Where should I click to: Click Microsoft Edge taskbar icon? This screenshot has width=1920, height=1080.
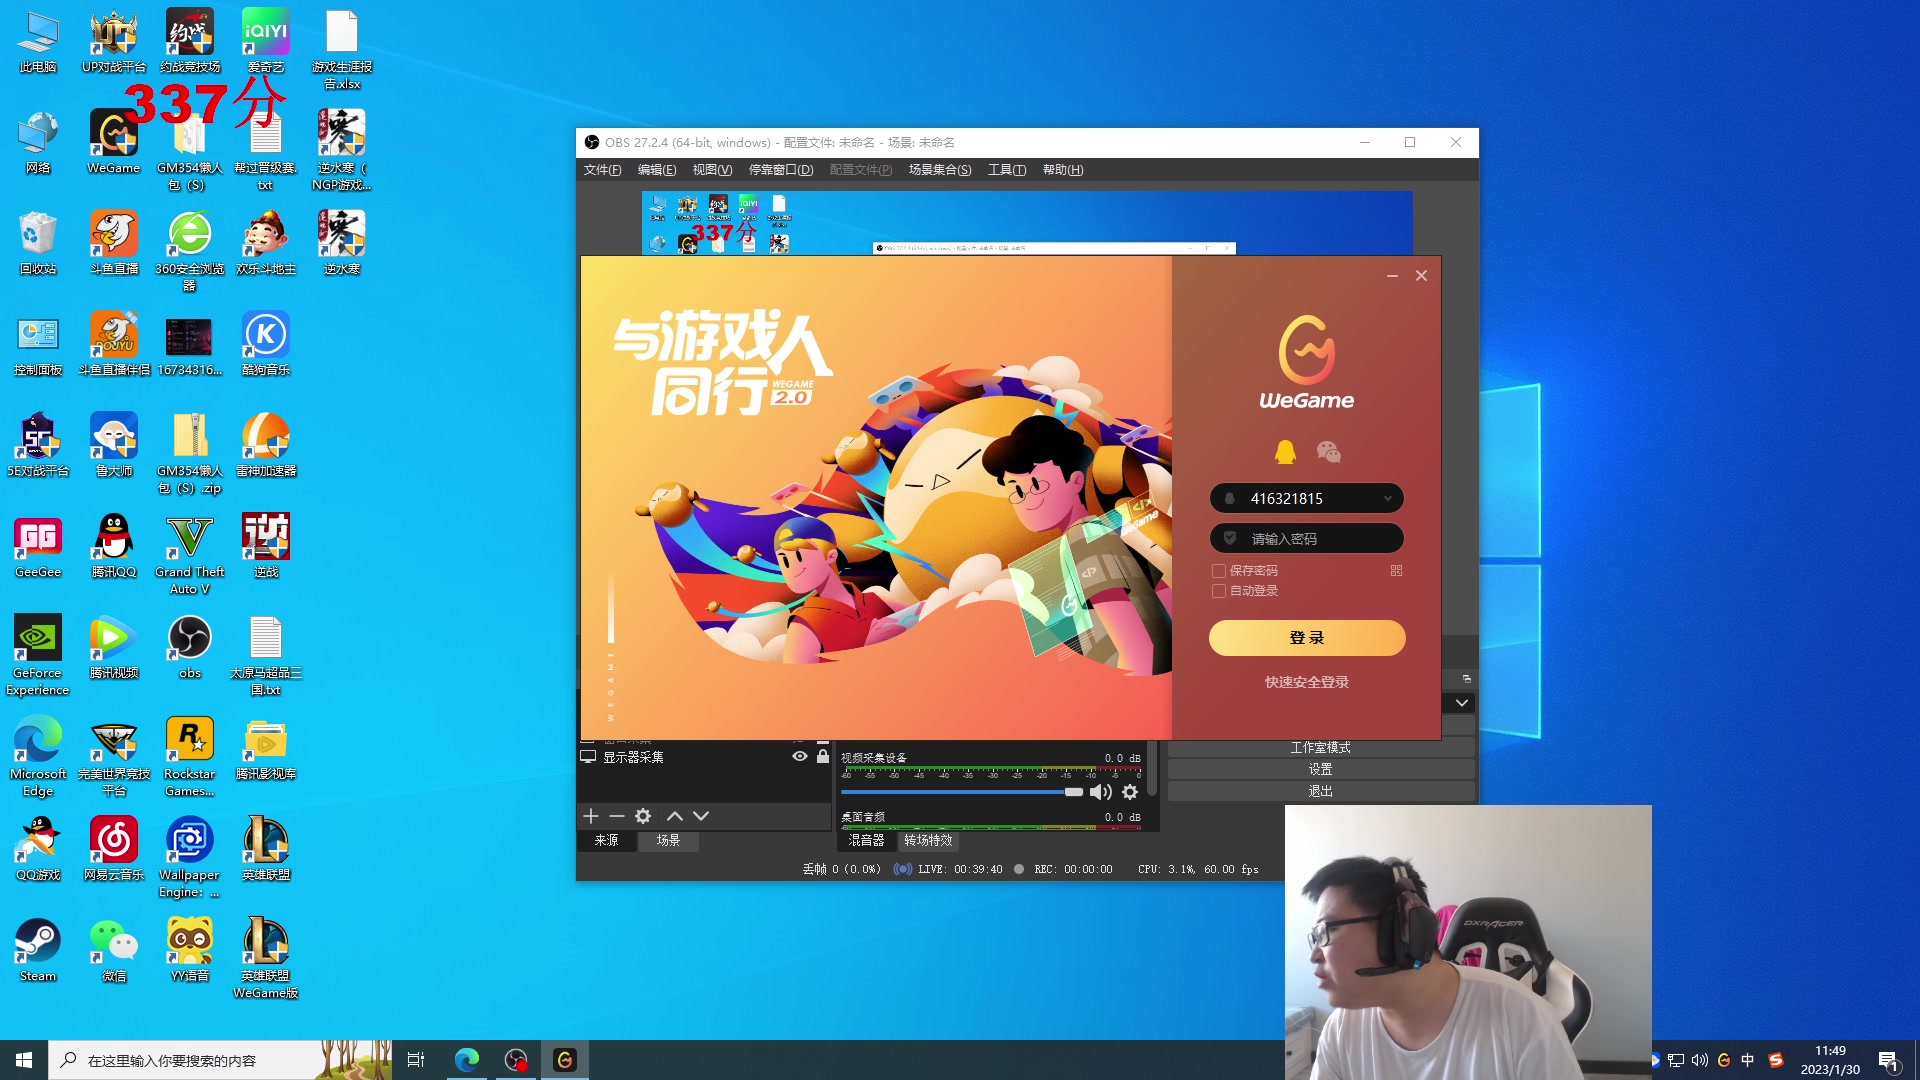[467, 1060]
